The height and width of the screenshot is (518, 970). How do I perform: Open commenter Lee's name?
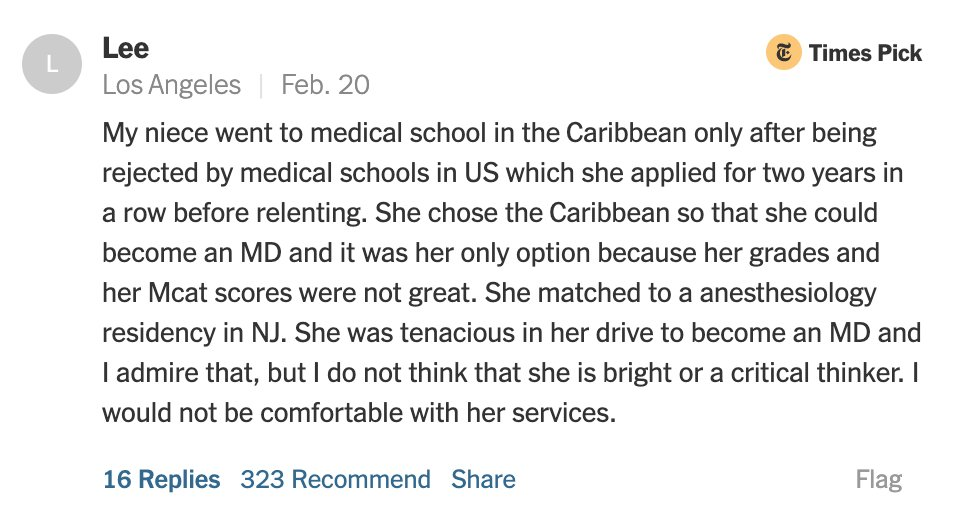pyautogui.click(x=126, y=48)
